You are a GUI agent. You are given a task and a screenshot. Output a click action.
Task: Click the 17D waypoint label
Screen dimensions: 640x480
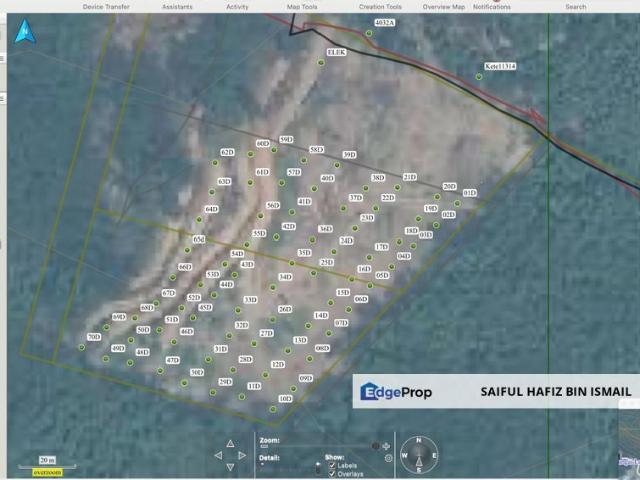382,247
